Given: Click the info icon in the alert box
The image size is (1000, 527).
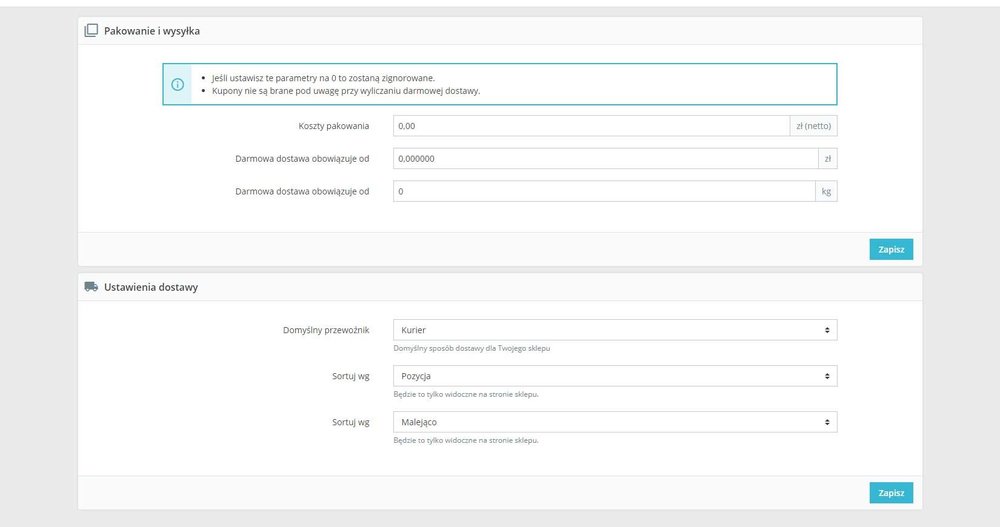Looking at the screenshot, I should [x=178, y=84].
